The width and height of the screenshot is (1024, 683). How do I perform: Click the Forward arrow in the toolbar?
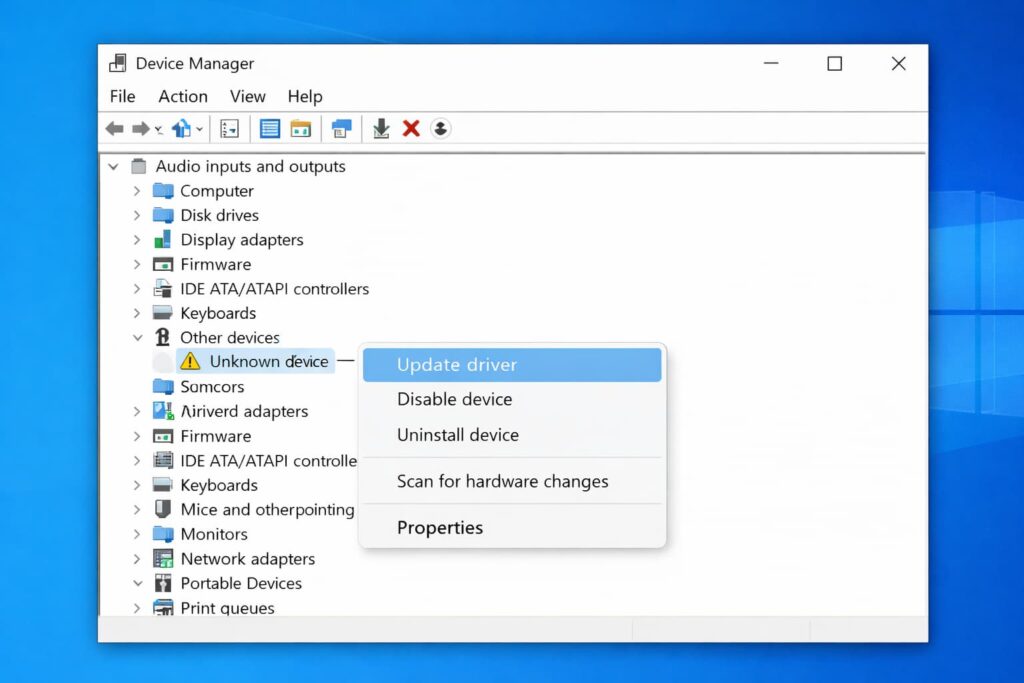coord(141,129)
